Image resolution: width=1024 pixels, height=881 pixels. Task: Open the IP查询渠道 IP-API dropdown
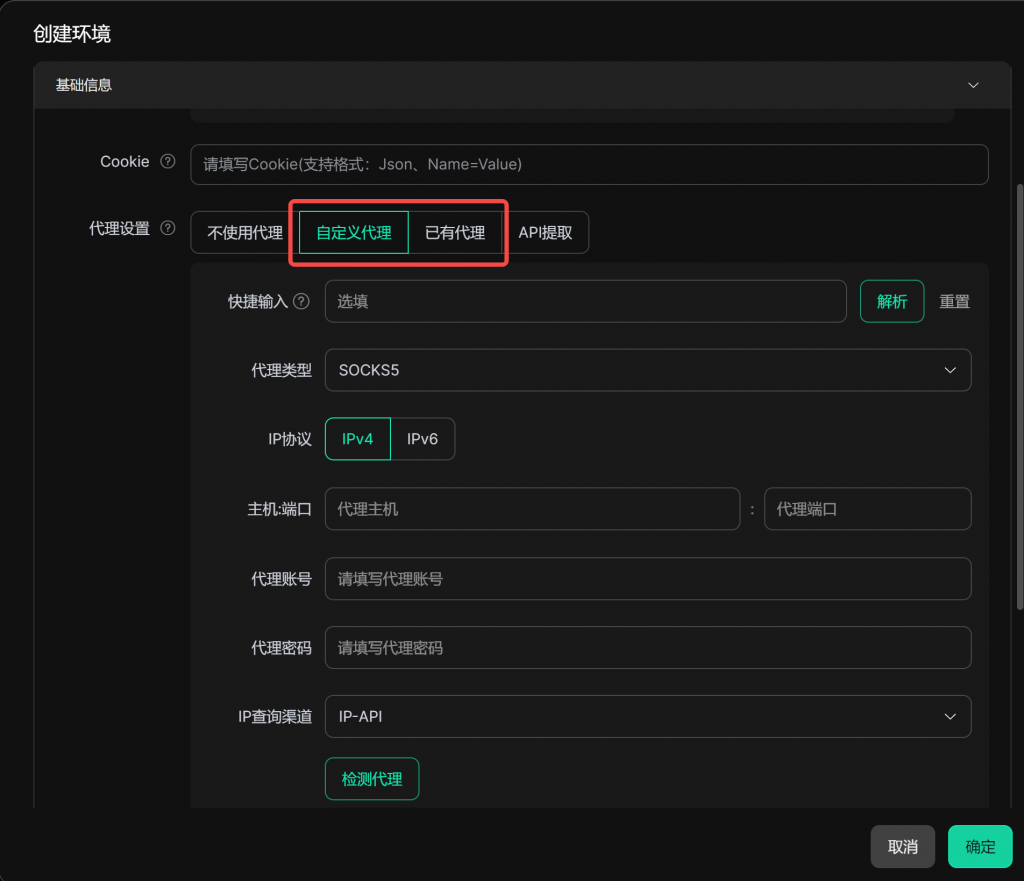coord(647,716)
